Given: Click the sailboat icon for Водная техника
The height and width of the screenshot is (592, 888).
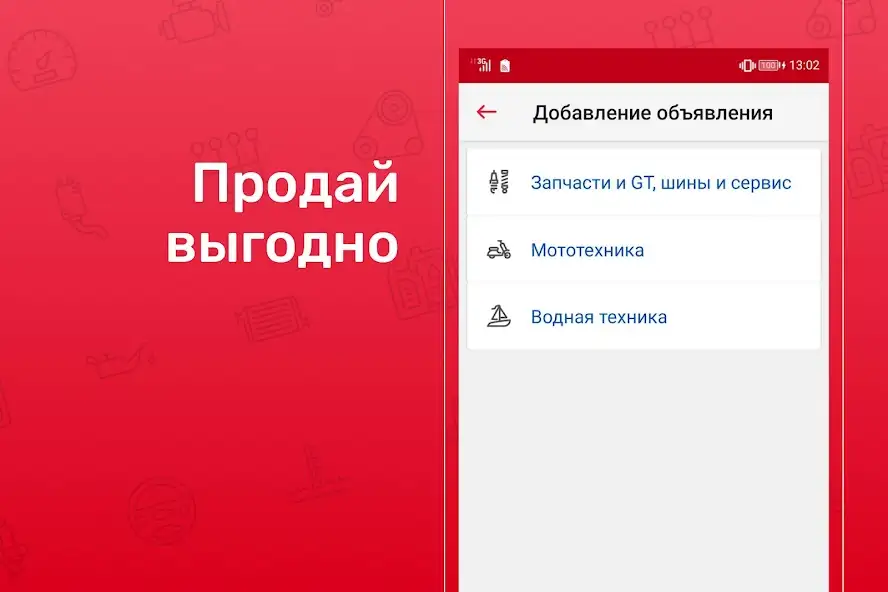Looking at the screenshot, I should [x=498, y=317].
